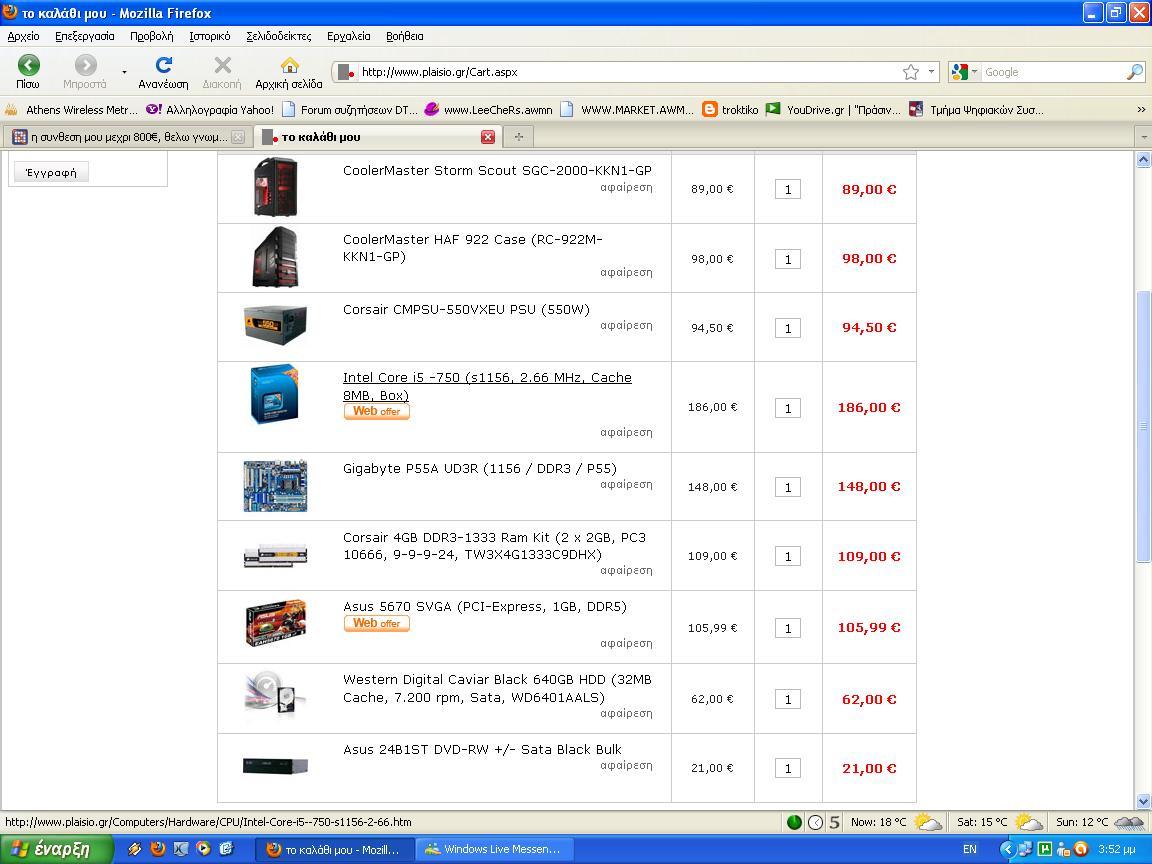The image size is (1152, 864).
Task: Switch to the 'η συνθεση μου μεχρι 800€' tab
Action: pyautogui.click(x=127, y=137)
